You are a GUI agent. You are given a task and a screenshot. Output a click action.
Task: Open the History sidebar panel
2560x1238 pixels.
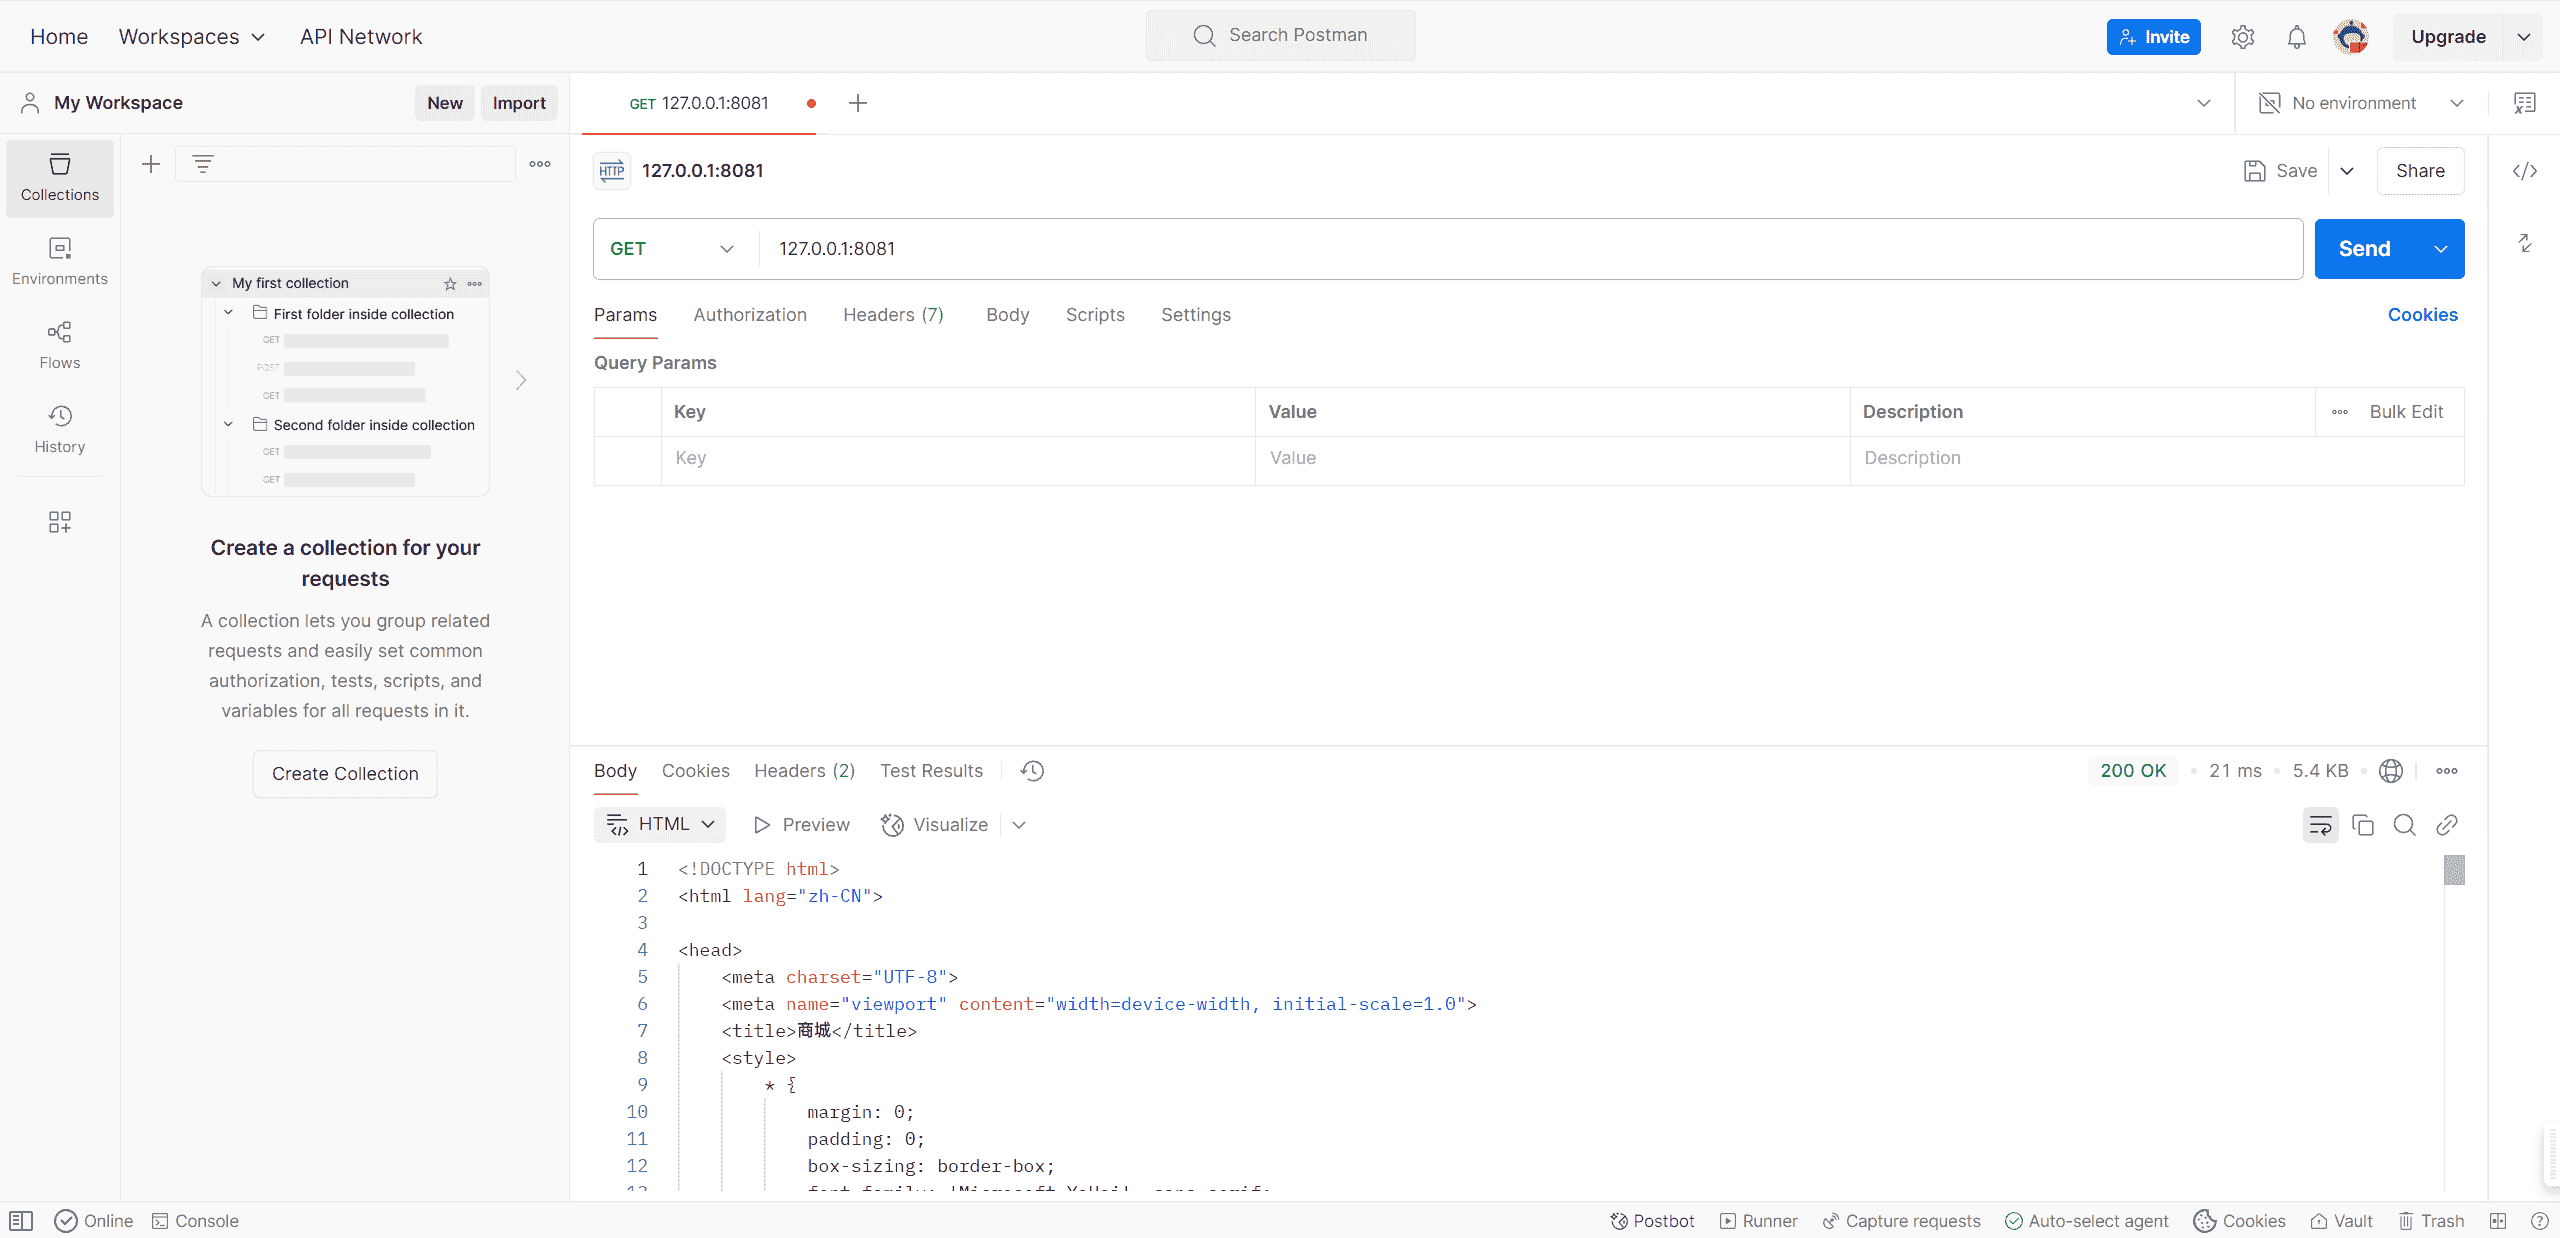pos(60,430)
